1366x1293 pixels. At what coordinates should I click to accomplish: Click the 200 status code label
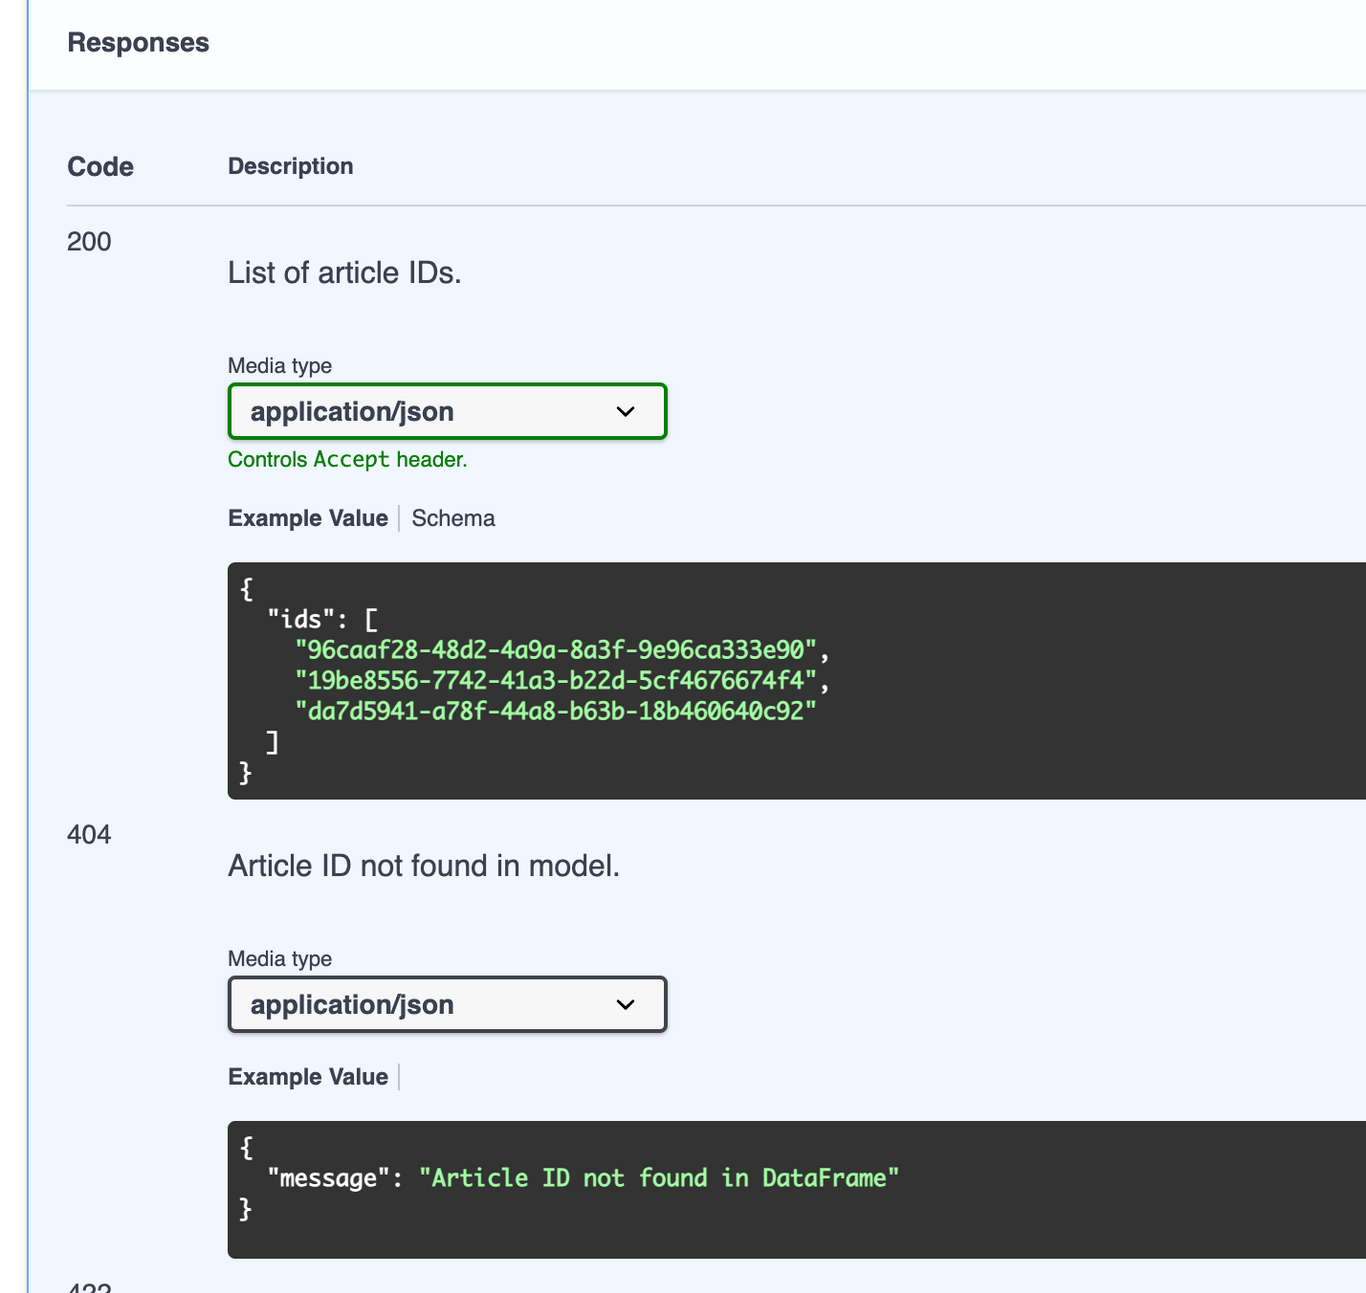89,241
